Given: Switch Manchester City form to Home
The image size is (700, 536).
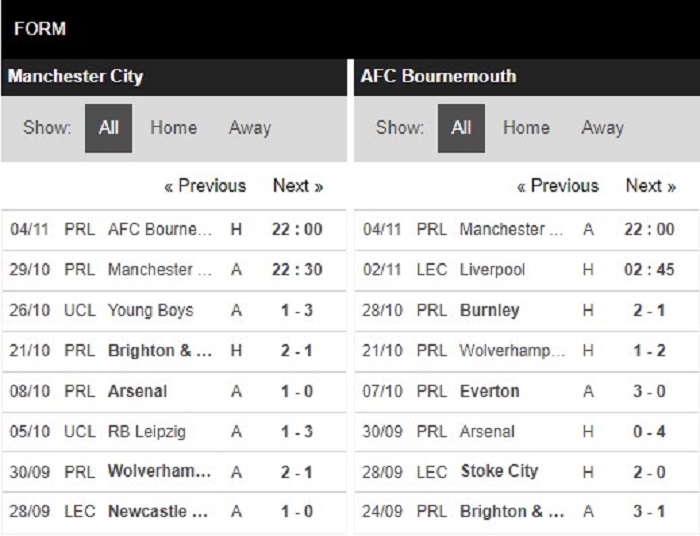Looking at the screenshot, I should [173, 128].
